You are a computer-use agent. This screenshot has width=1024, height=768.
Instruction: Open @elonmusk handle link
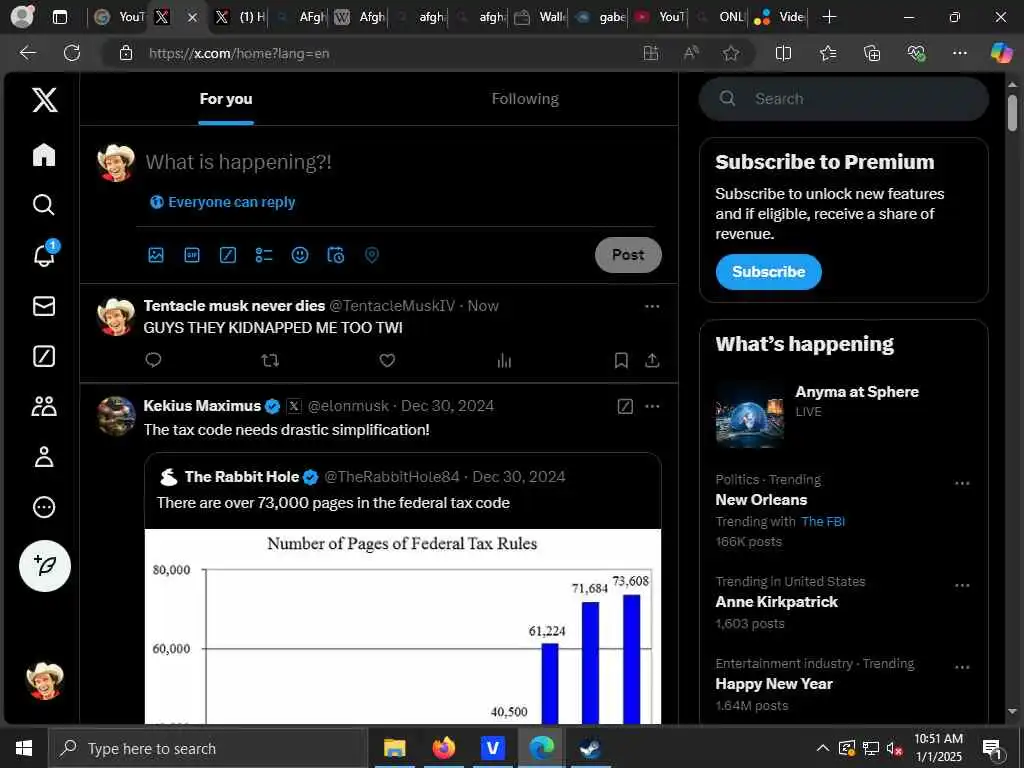[348, 406]
